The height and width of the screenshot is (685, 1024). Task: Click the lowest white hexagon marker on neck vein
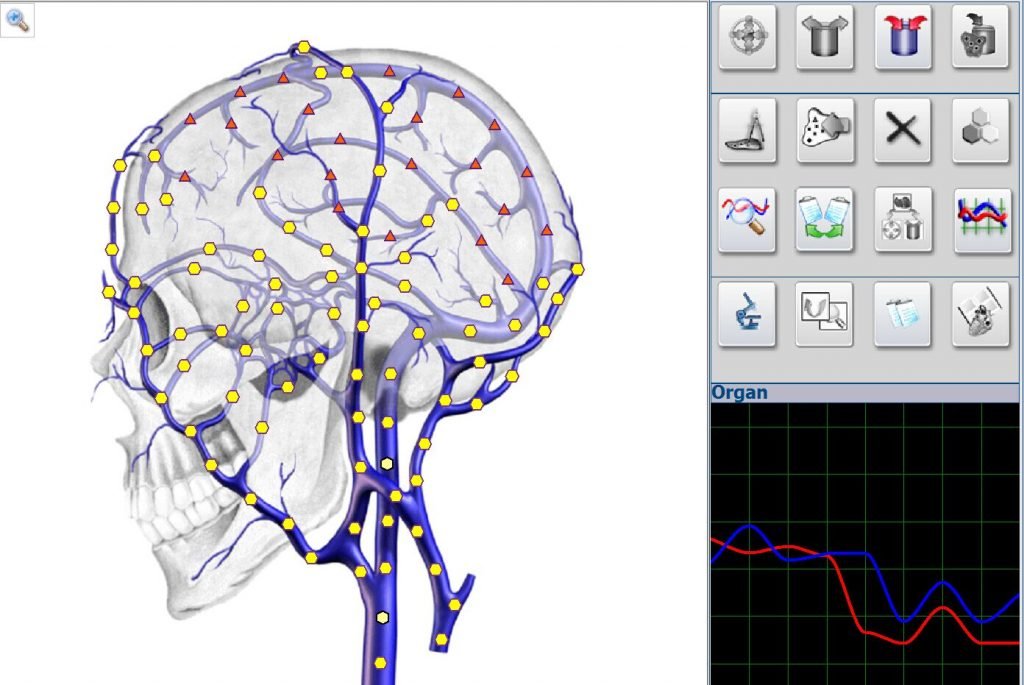(x=382, y=618)
